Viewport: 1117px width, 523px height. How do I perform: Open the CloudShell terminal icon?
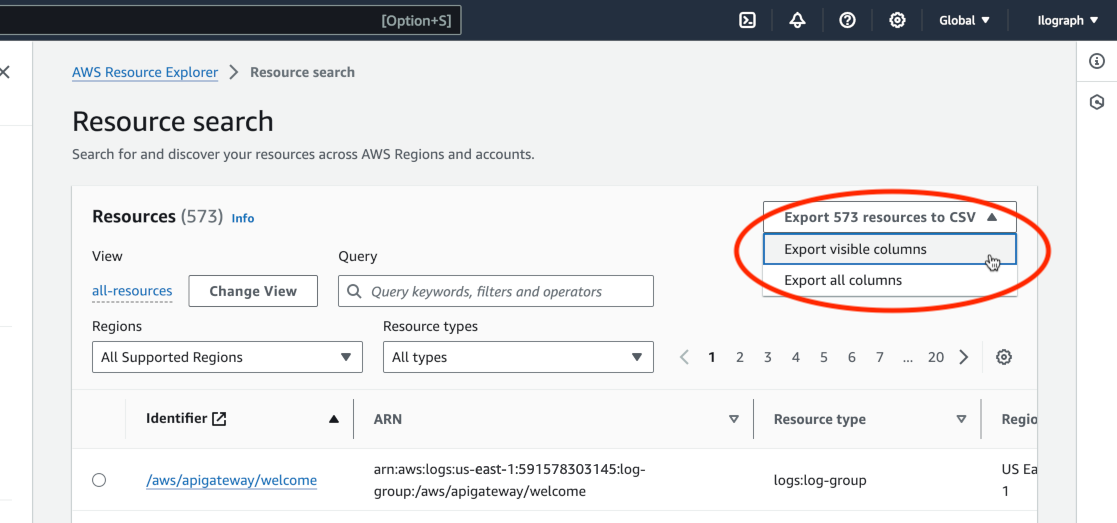tap(747, 20)
